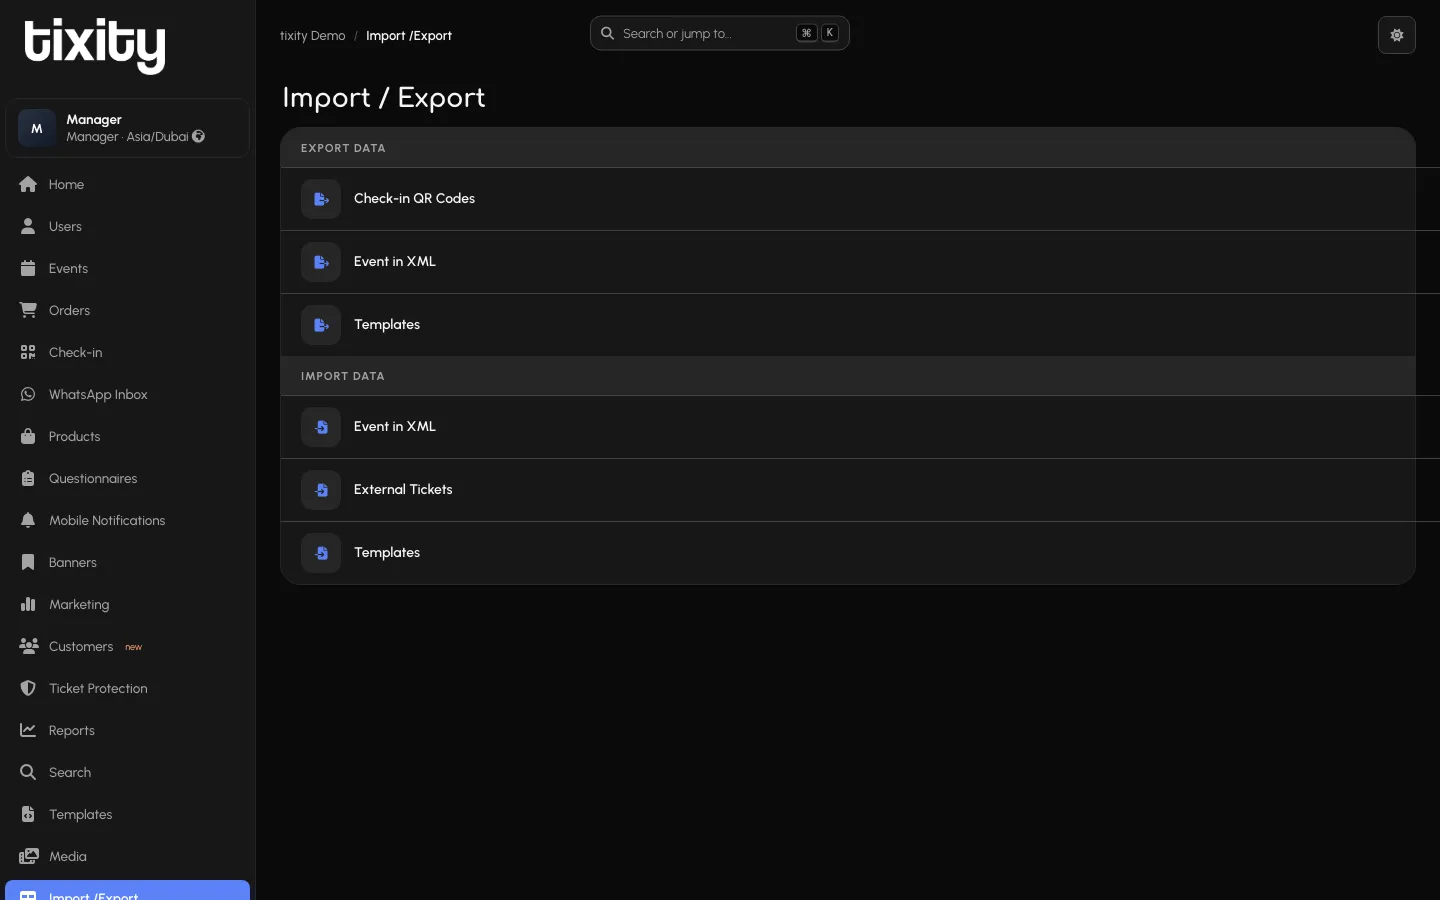The height and width of the screenshot is (900, 1440).
Task: Click export icon next to Event in XML
Action: (321, 262)
